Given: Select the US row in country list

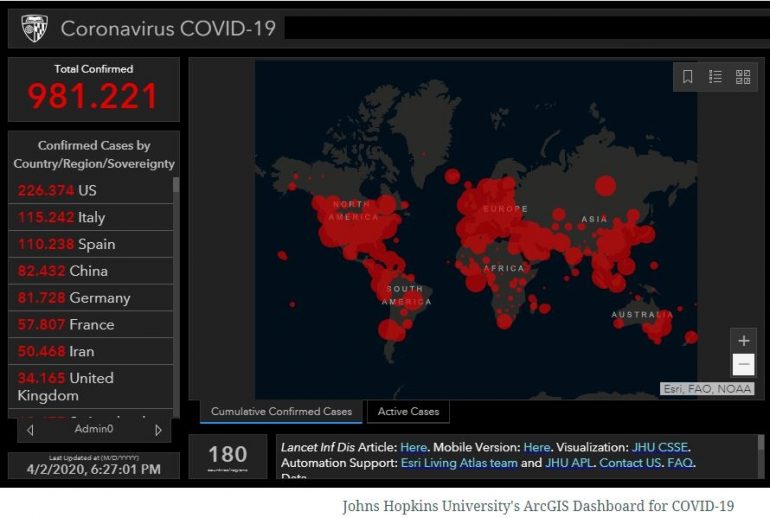Looking at the screenshot, I should pyautogui.click(x=91, y=191).
